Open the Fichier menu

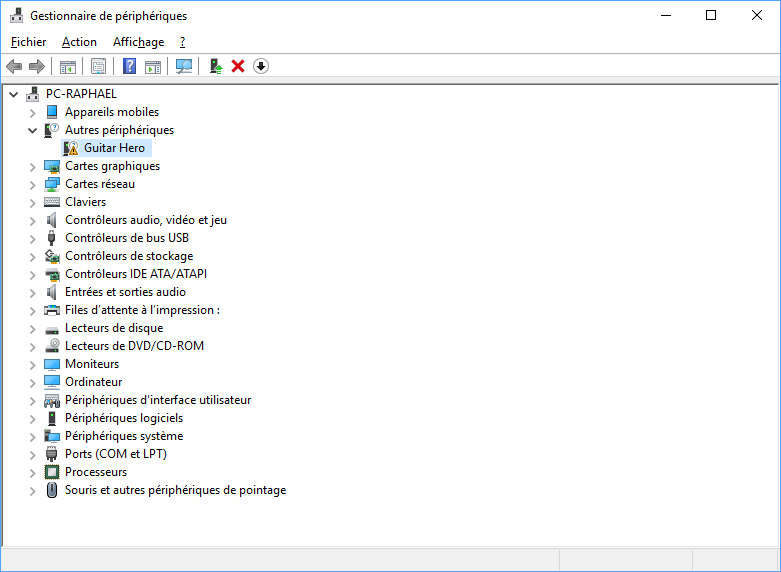pos(28,42)
